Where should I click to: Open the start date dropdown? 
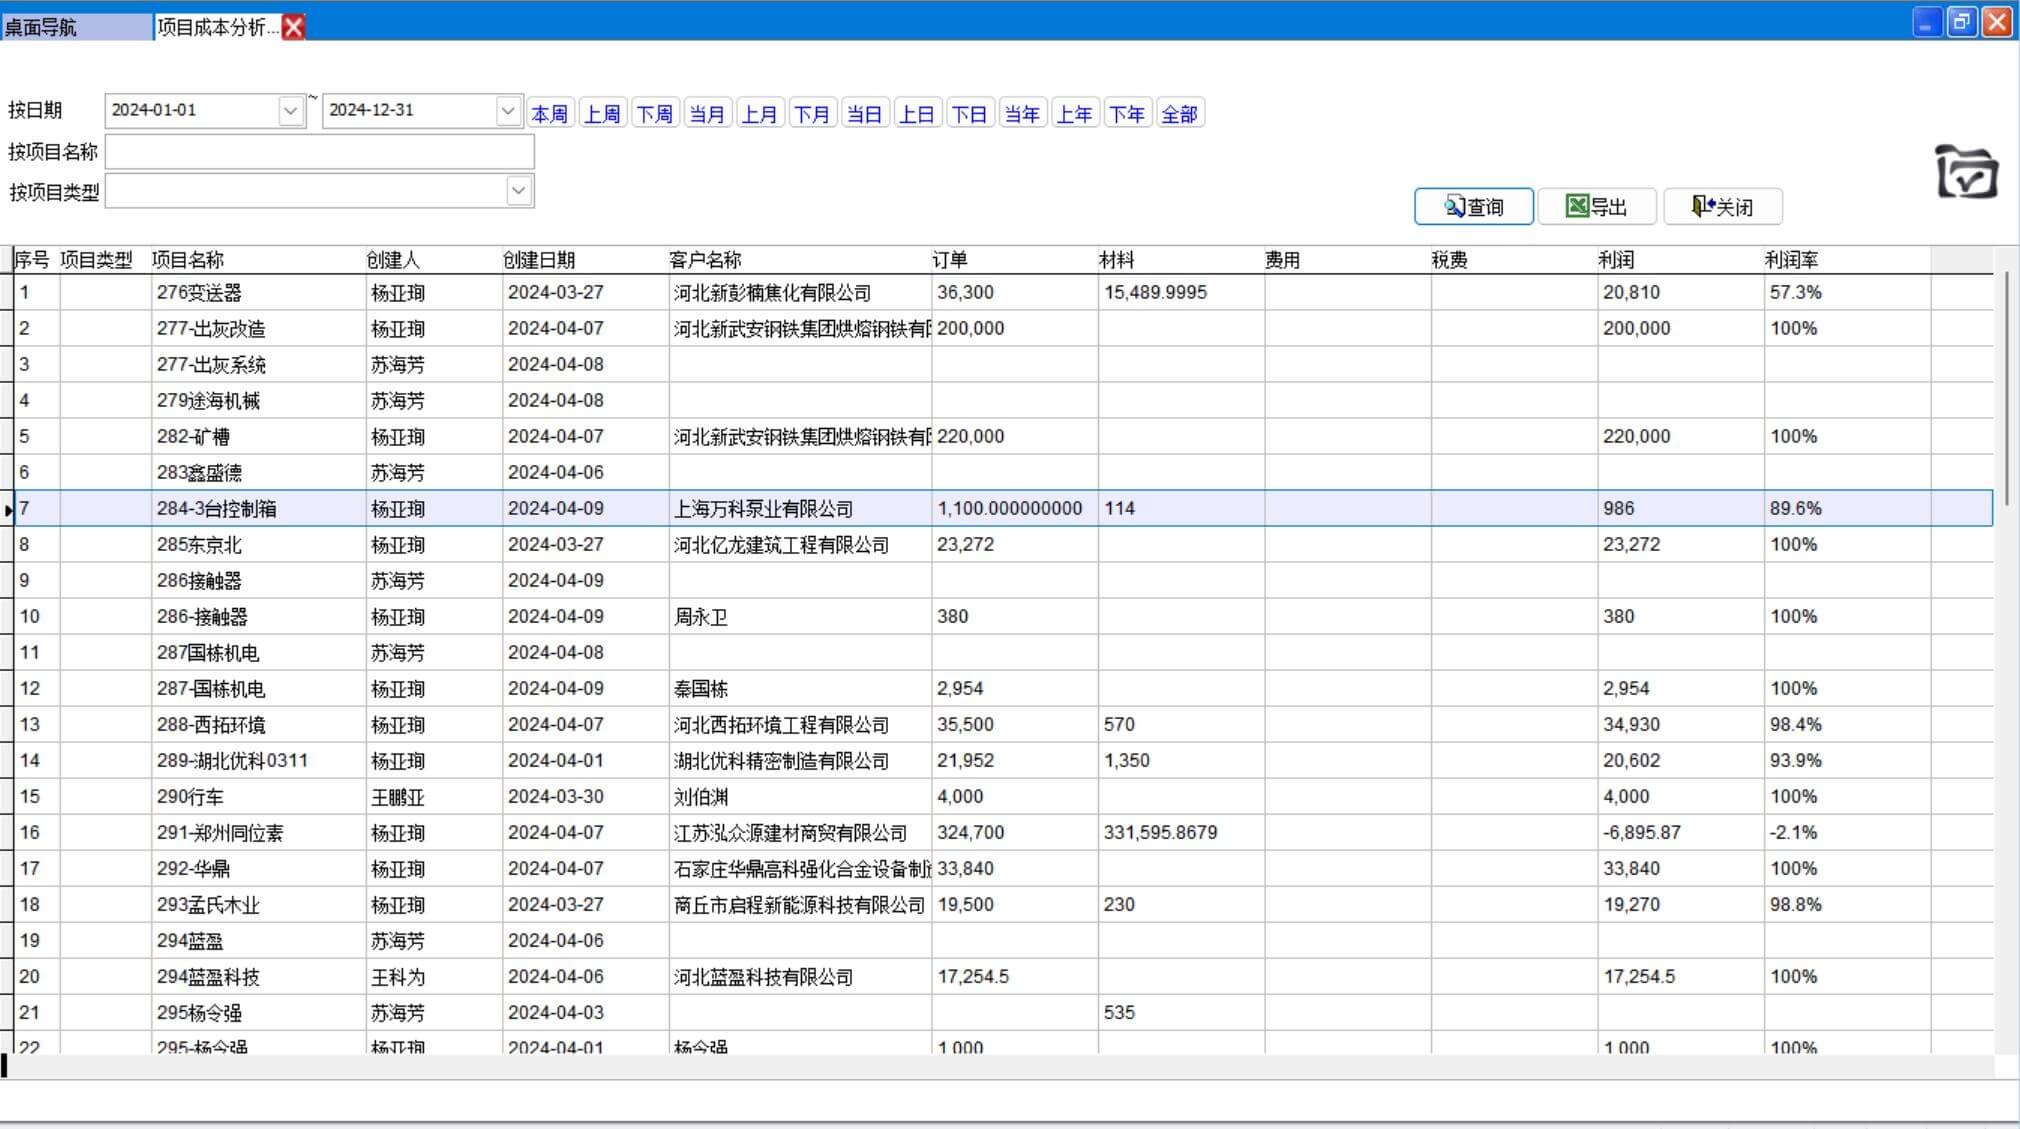click(x=290, y=111)
